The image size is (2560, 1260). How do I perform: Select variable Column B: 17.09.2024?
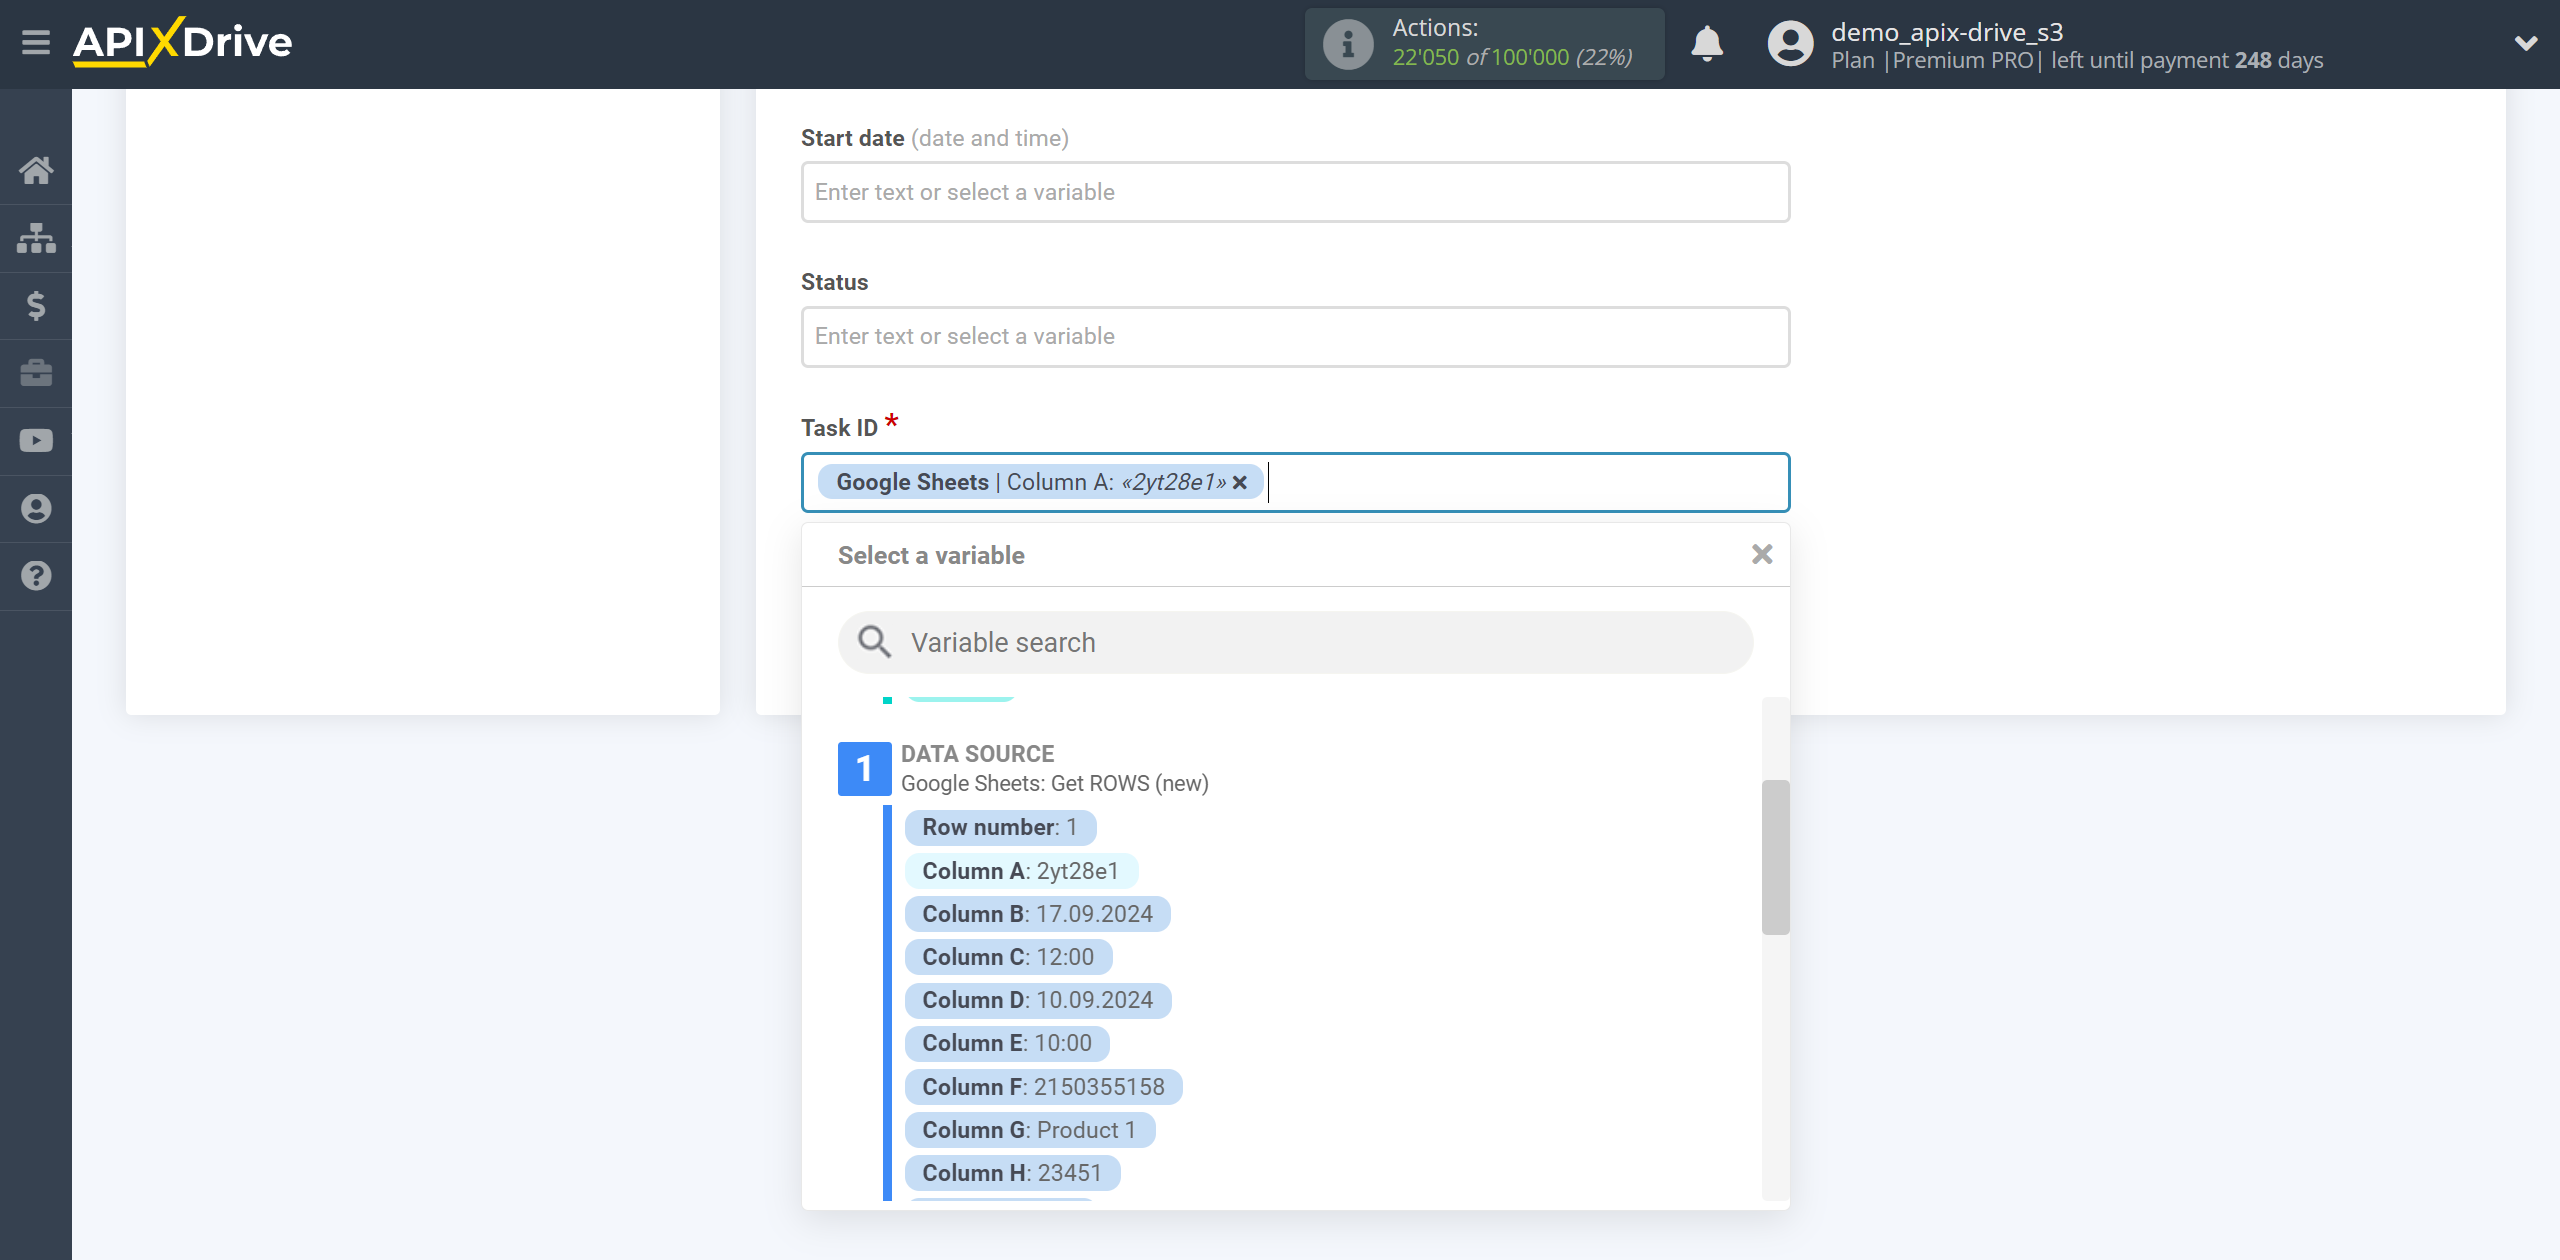pyautogui.click(x=1037, y=914)
